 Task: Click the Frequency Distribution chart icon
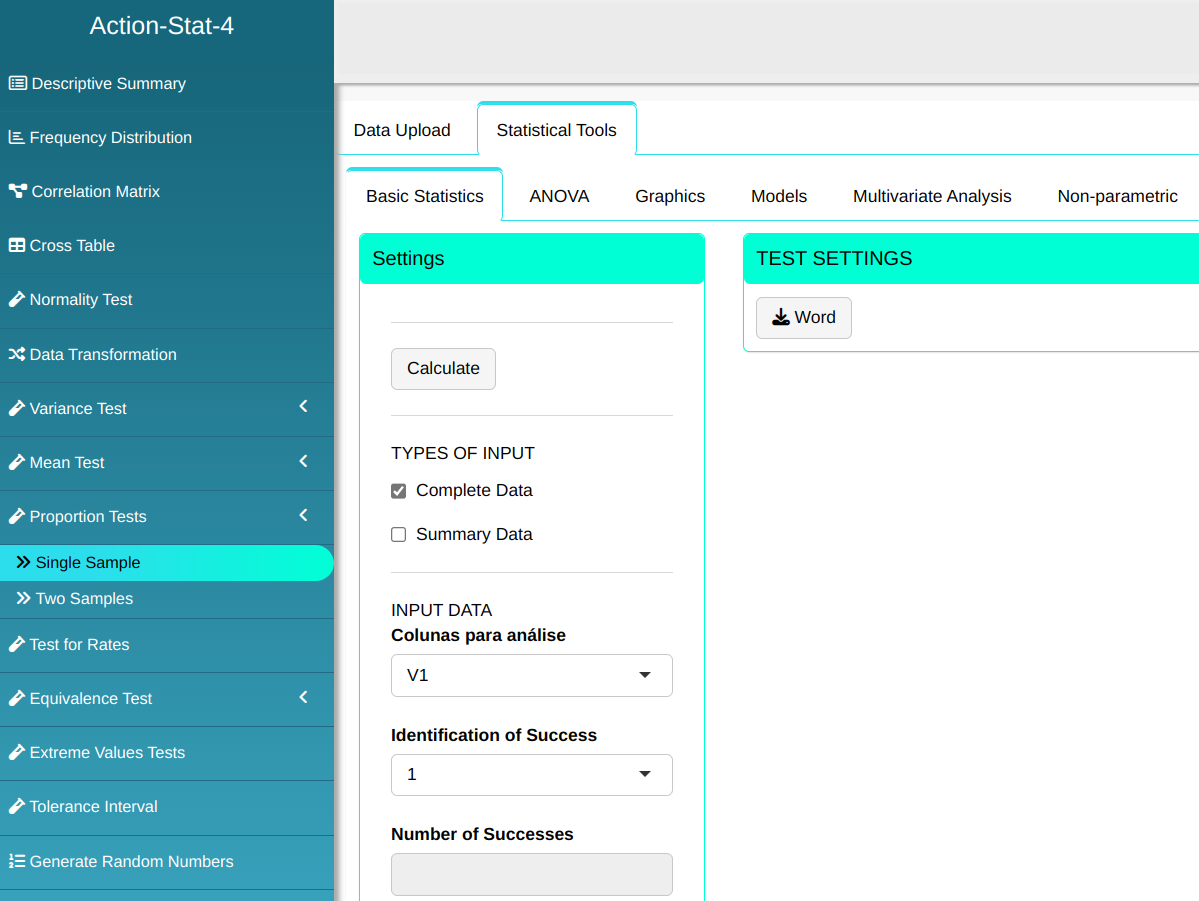[x=16, y=138]
